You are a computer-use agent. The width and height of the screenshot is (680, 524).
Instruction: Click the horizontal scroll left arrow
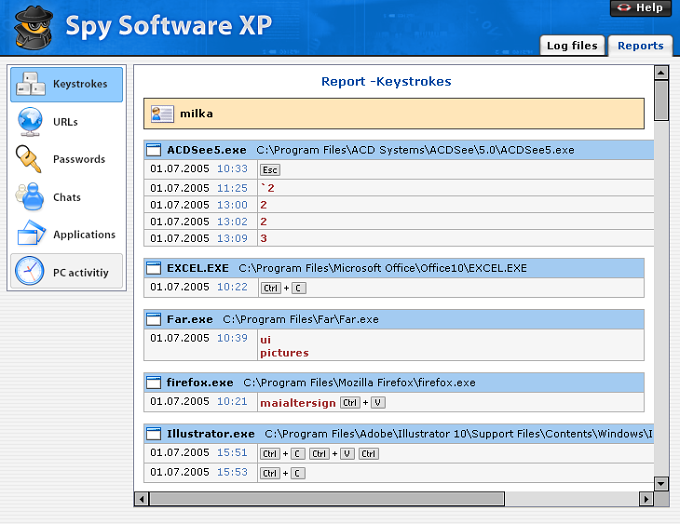142,499
